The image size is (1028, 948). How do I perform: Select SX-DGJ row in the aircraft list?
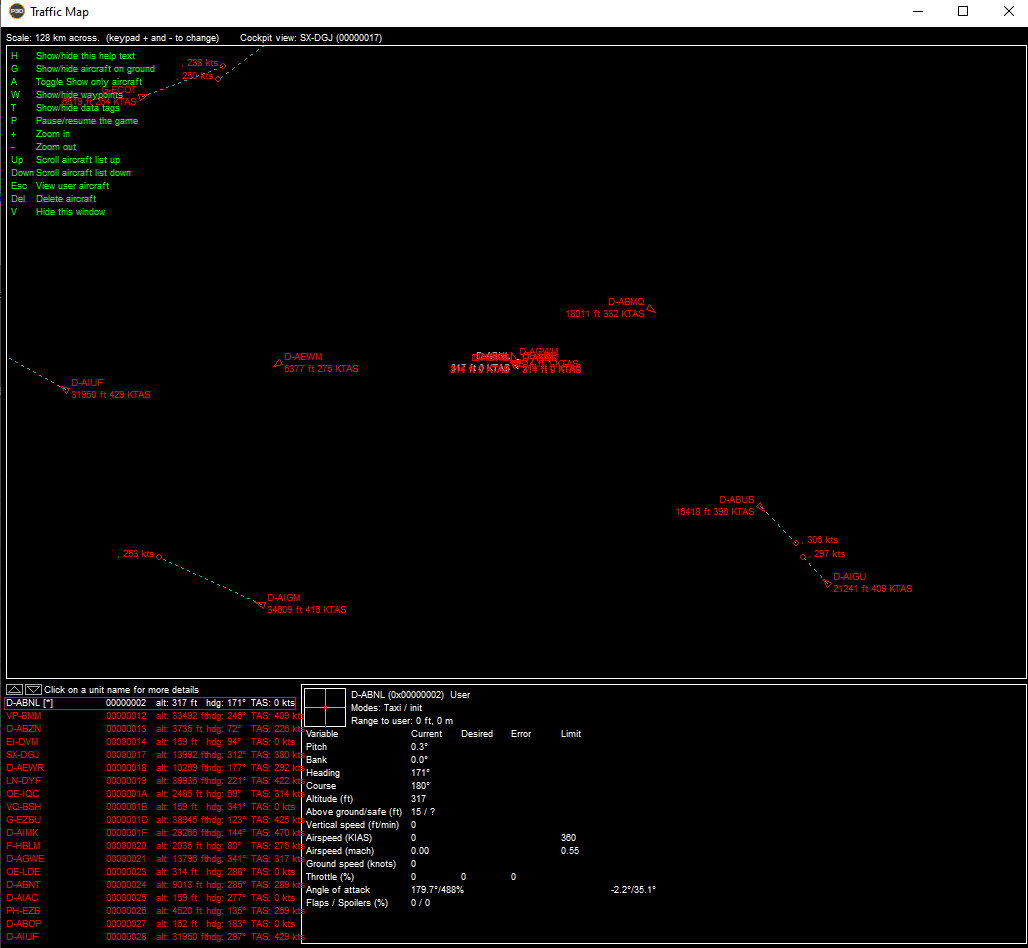pos(24,755)
